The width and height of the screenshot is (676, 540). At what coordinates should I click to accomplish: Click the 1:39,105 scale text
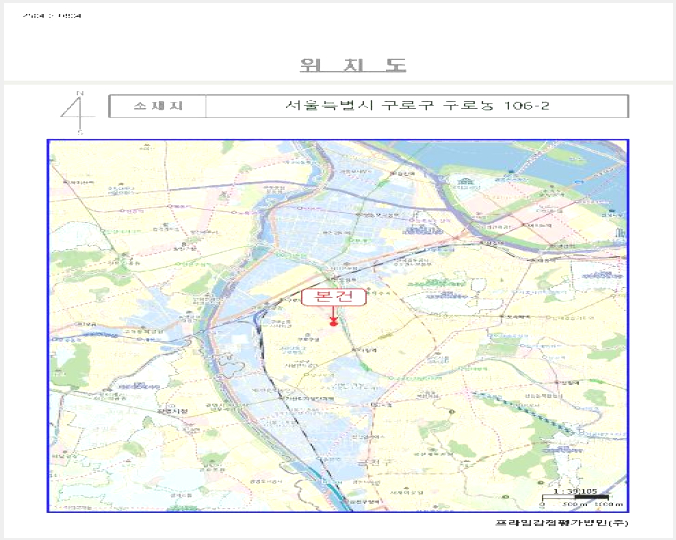(x=575, y=491)
